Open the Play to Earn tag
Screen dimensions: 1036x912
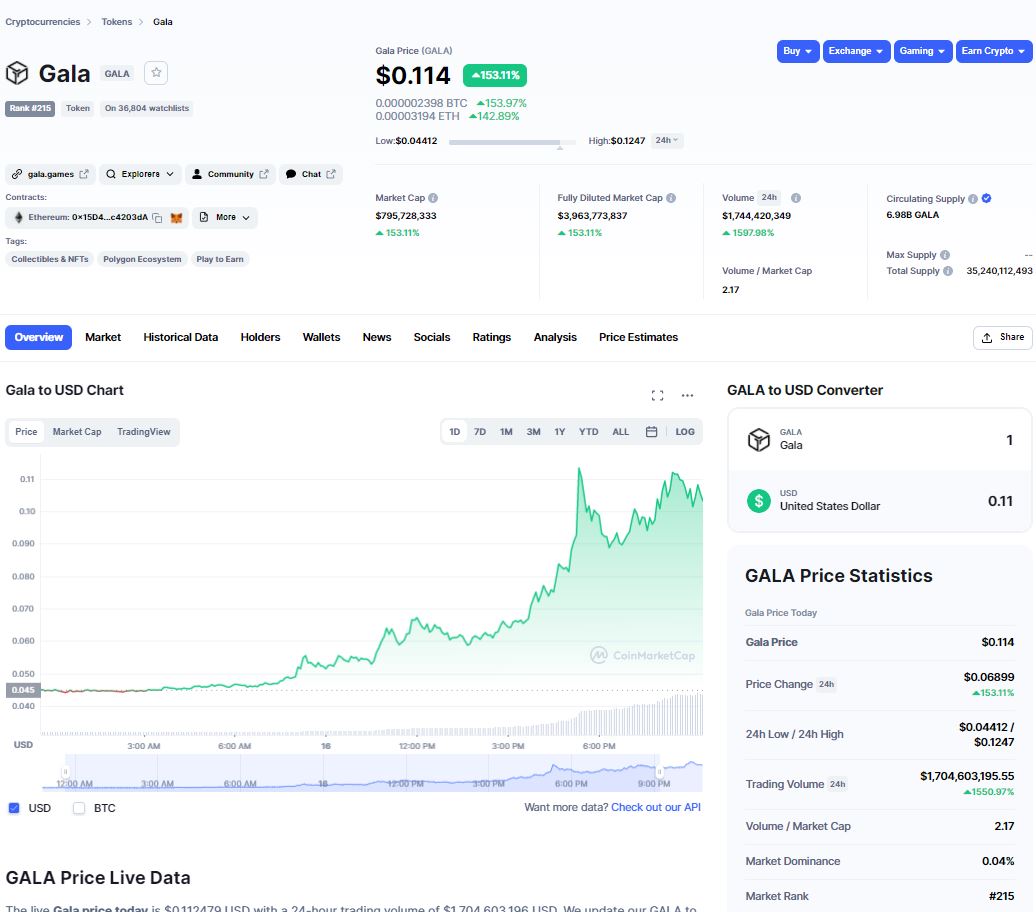tap(219, 259)
